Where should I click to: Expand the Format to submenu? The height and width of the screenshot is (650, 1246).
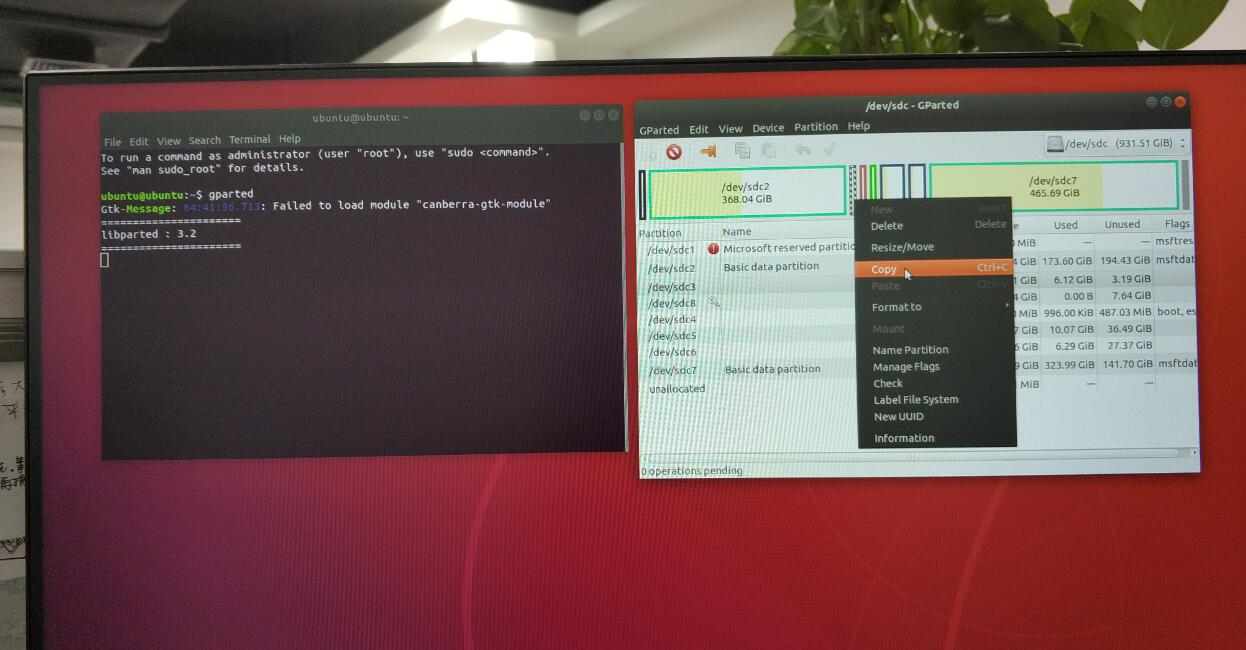(x=935, y=307)
